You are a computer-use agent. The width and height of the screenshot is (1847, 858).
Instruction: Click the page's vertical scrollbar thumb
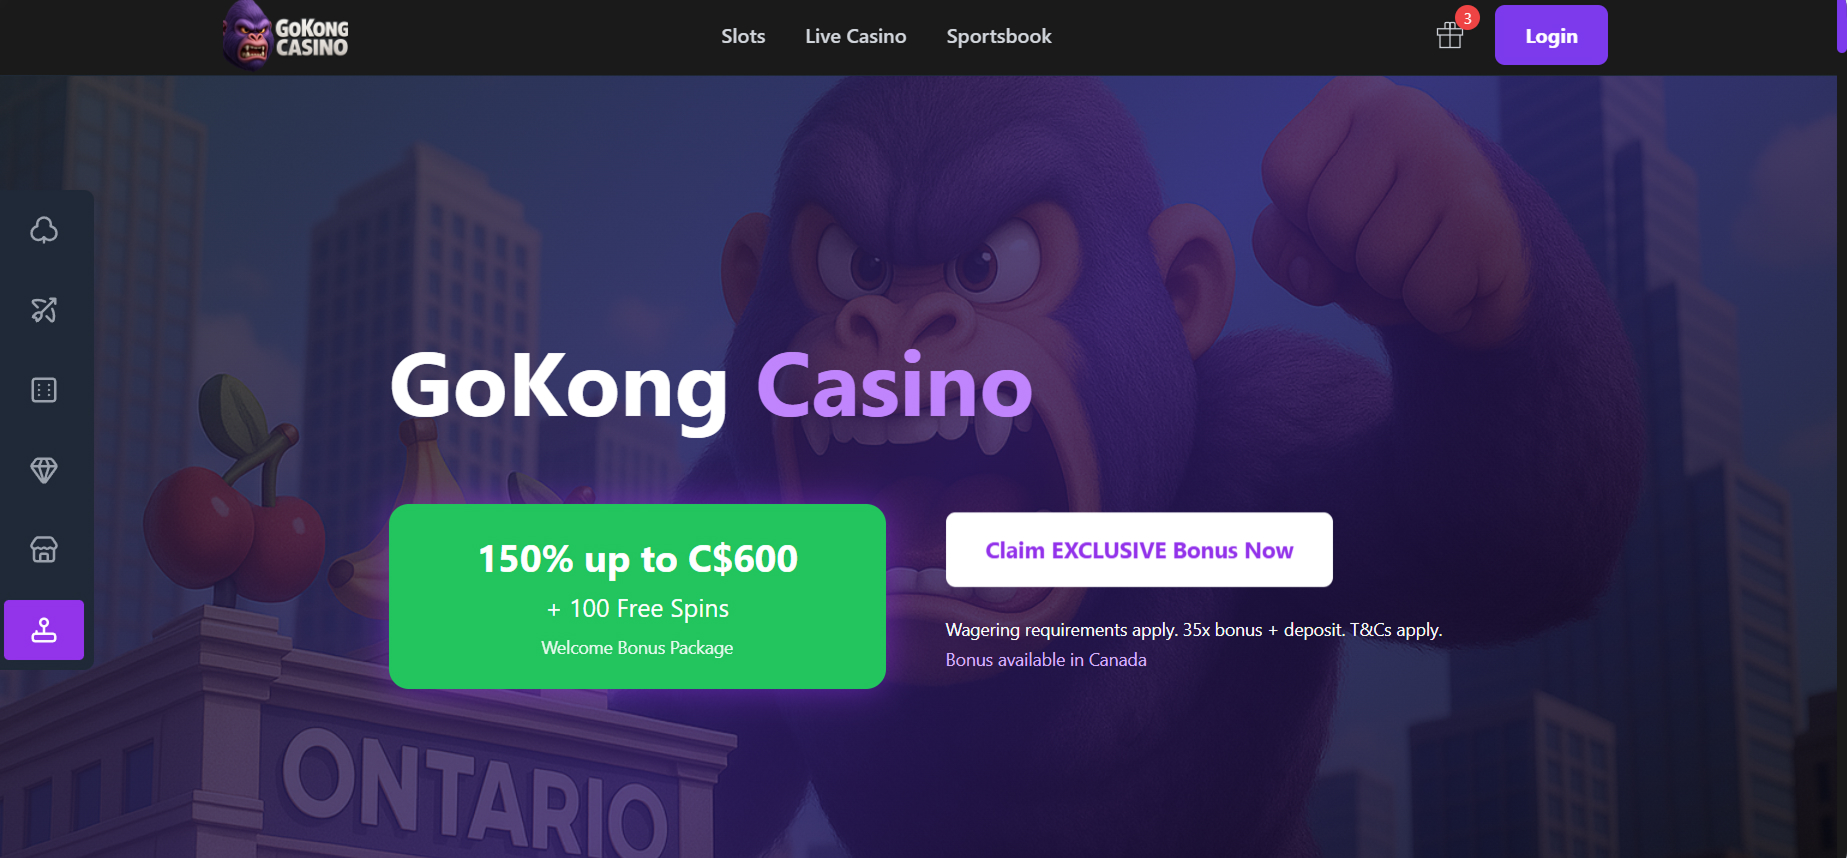pyautogui.click(x=1842, y=26)
